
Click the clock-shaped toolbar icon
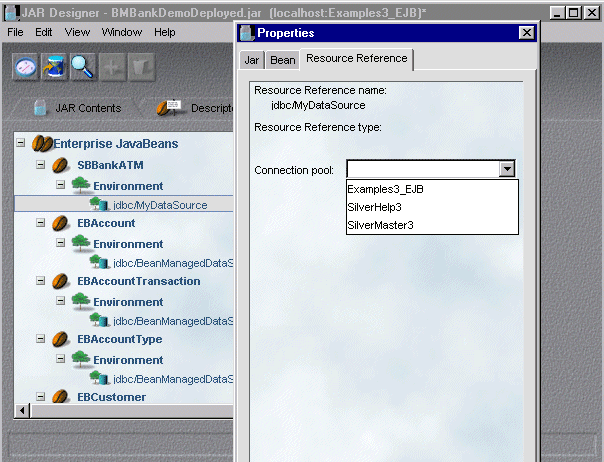pos(26,67)
